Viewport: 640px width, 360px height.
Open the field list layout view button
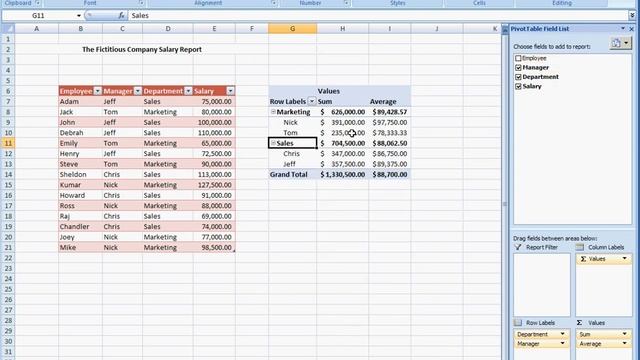click(620, 42)
